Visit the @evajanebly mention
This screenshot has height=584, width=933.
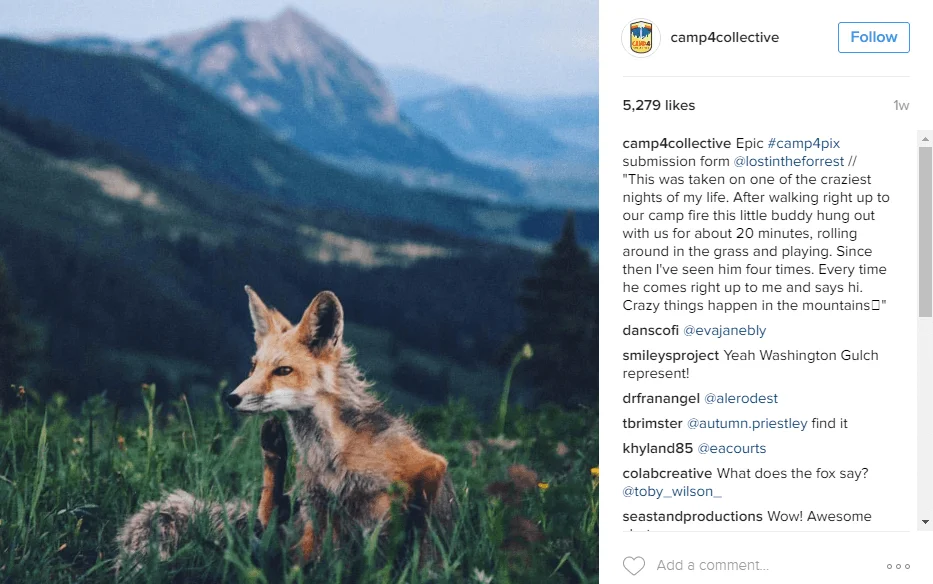[724, 330]
